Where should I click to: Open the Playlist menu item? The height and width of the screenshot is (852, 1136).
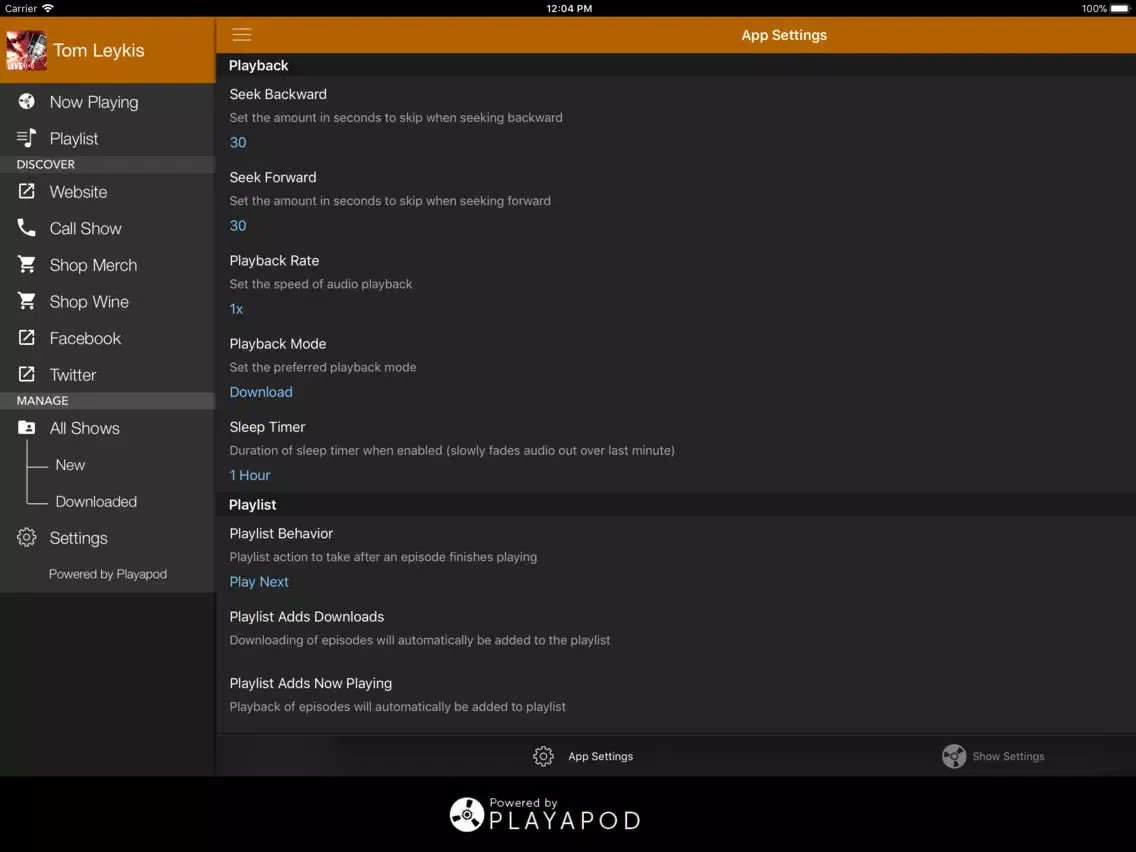[x=107, y=138]
